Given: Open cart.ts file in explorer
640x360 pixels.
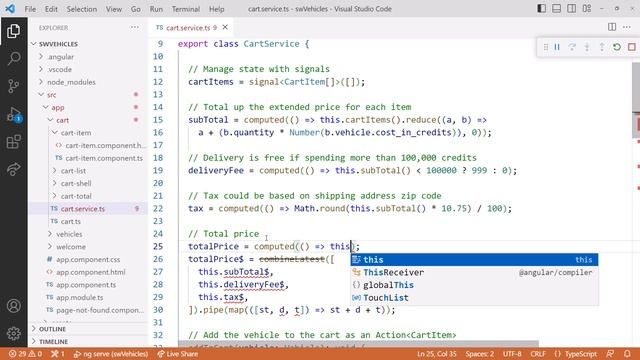Looking at the screenshot, I should click(71, 221).
